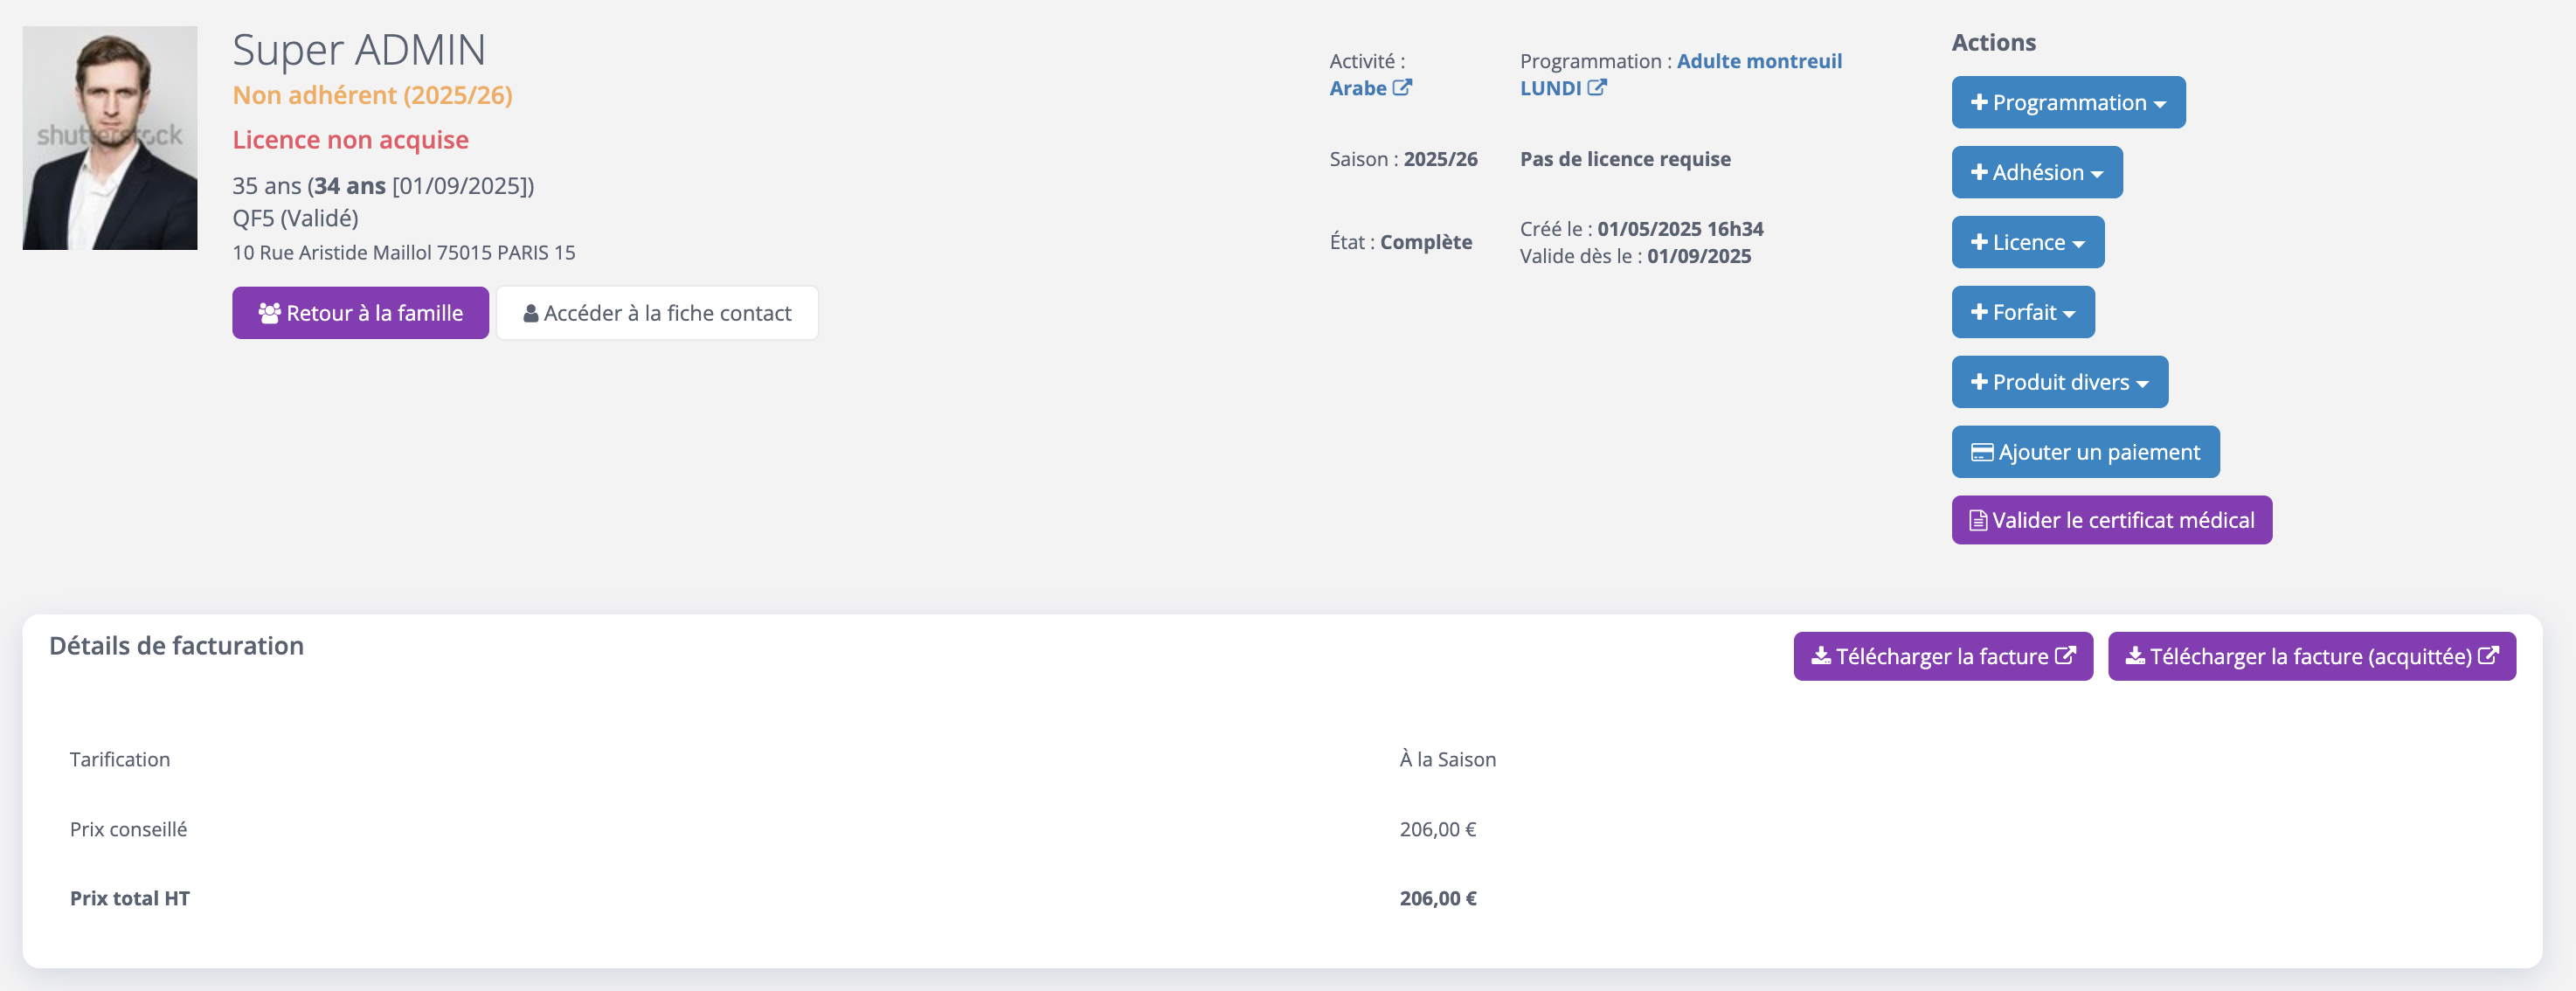Click the download icon on facture (acquittée) button

click(x=2135, y=656)
